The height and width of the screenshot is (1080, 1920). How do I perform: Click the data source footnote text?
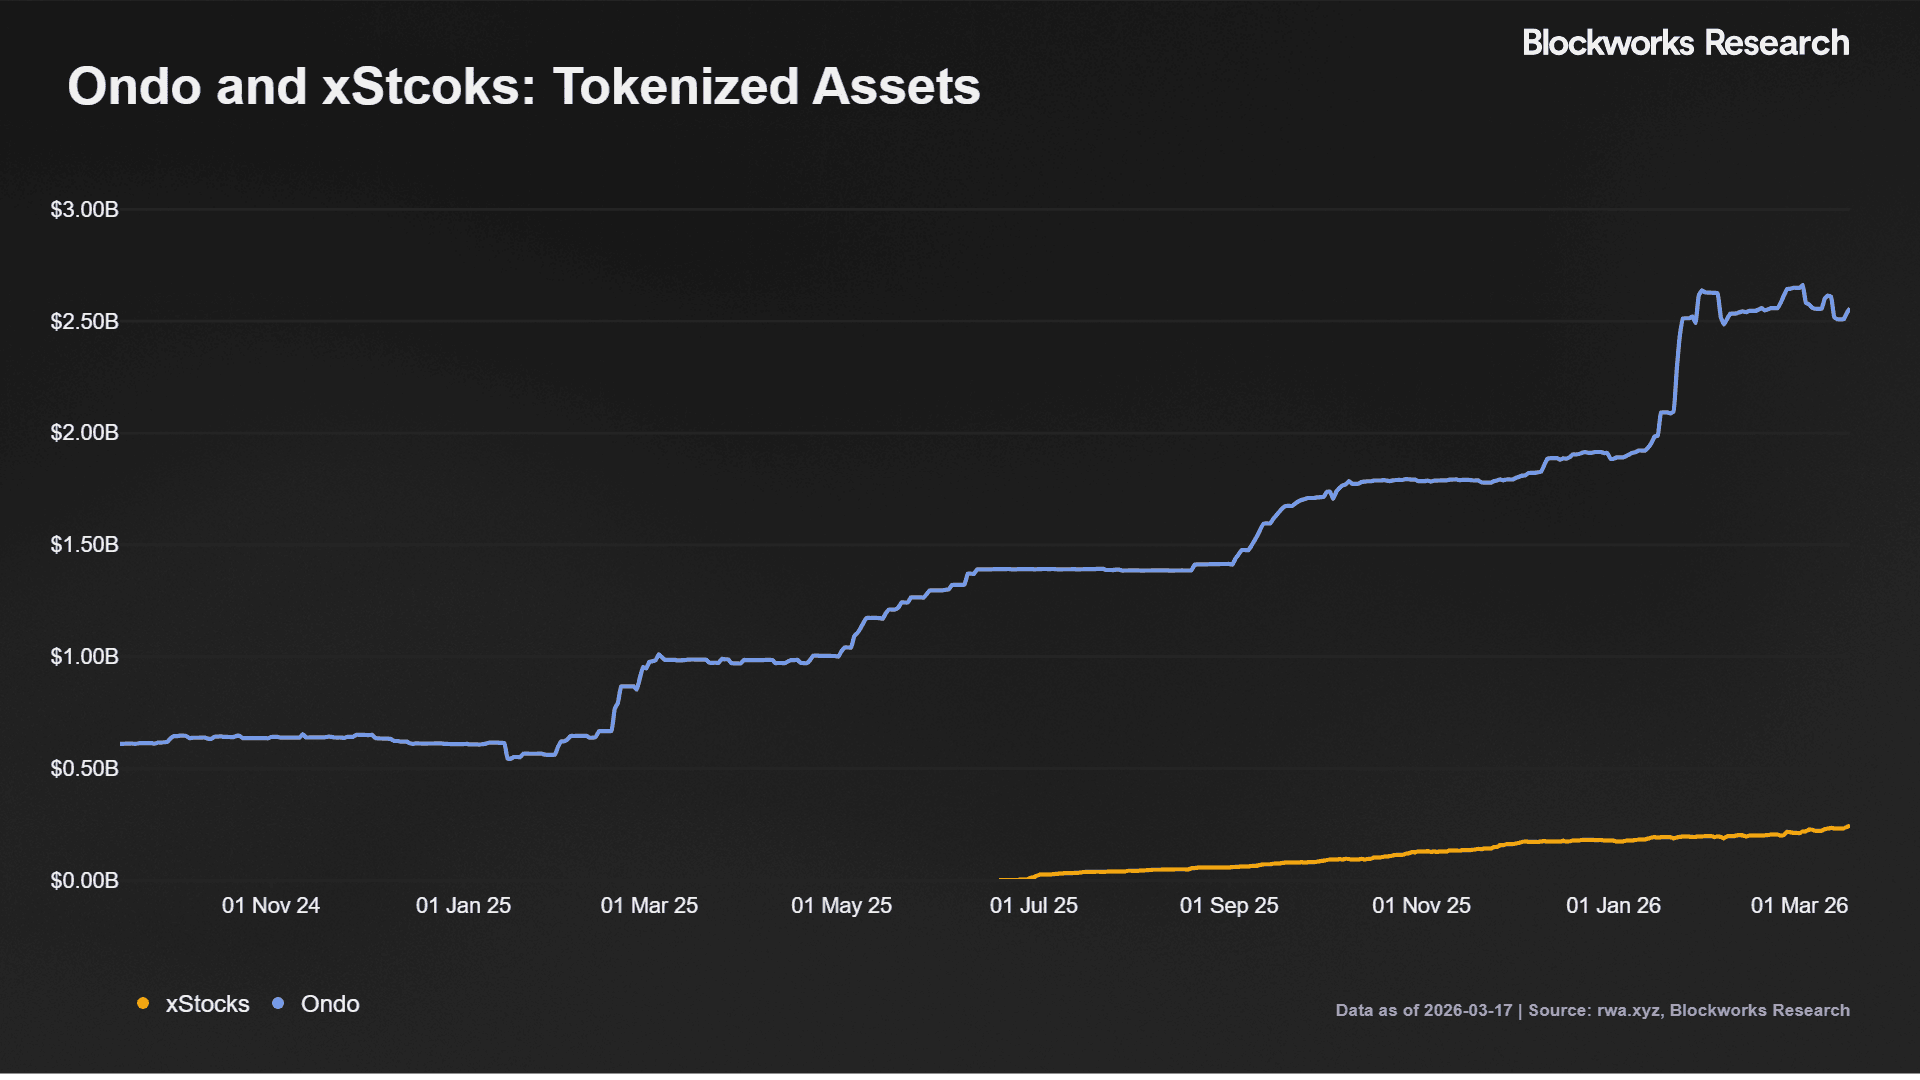1592,1010
